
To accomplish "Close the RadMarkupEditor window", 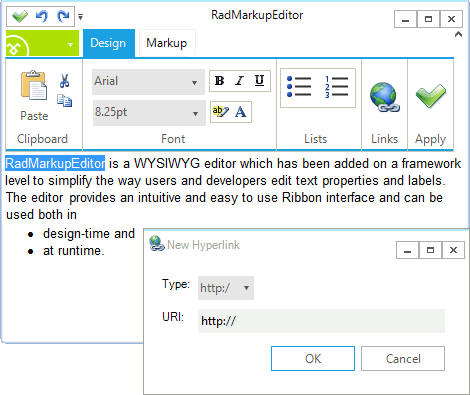I will pos(451,19).
